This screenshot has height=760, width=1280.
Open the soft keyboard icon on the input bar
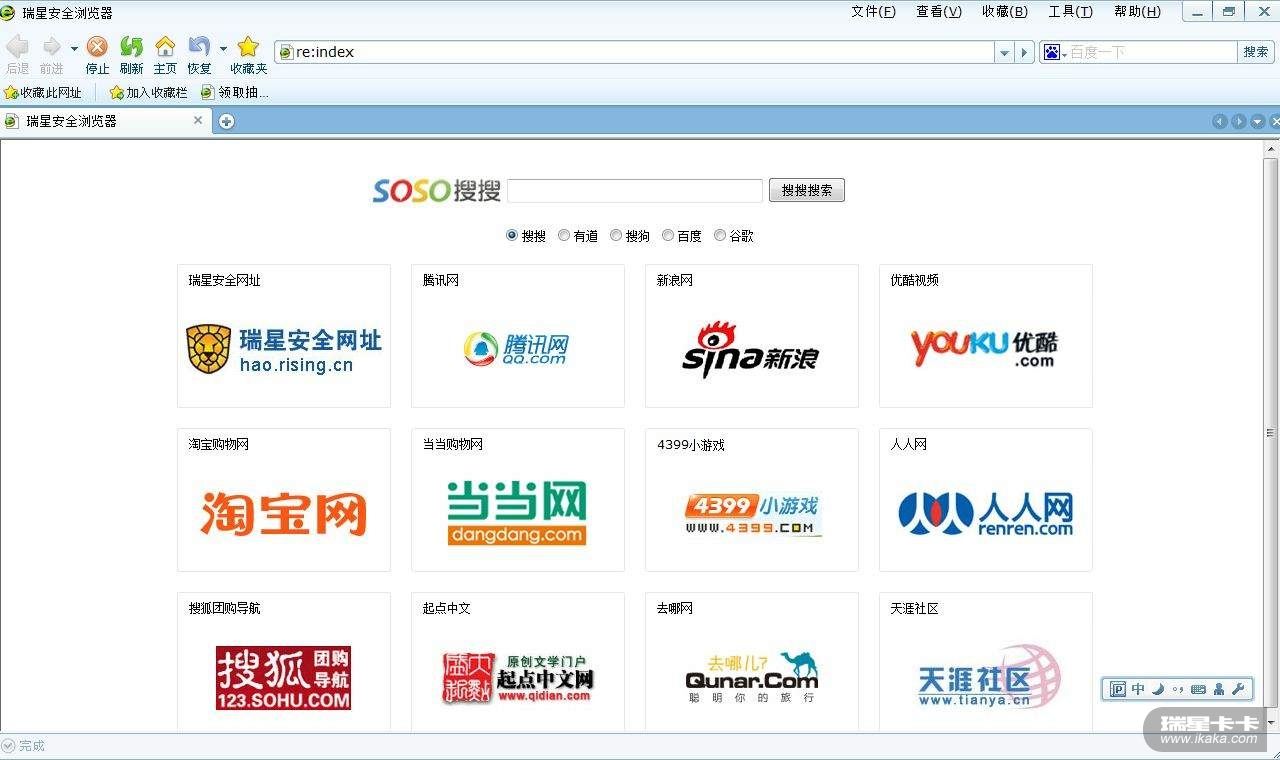(1198, 689)
